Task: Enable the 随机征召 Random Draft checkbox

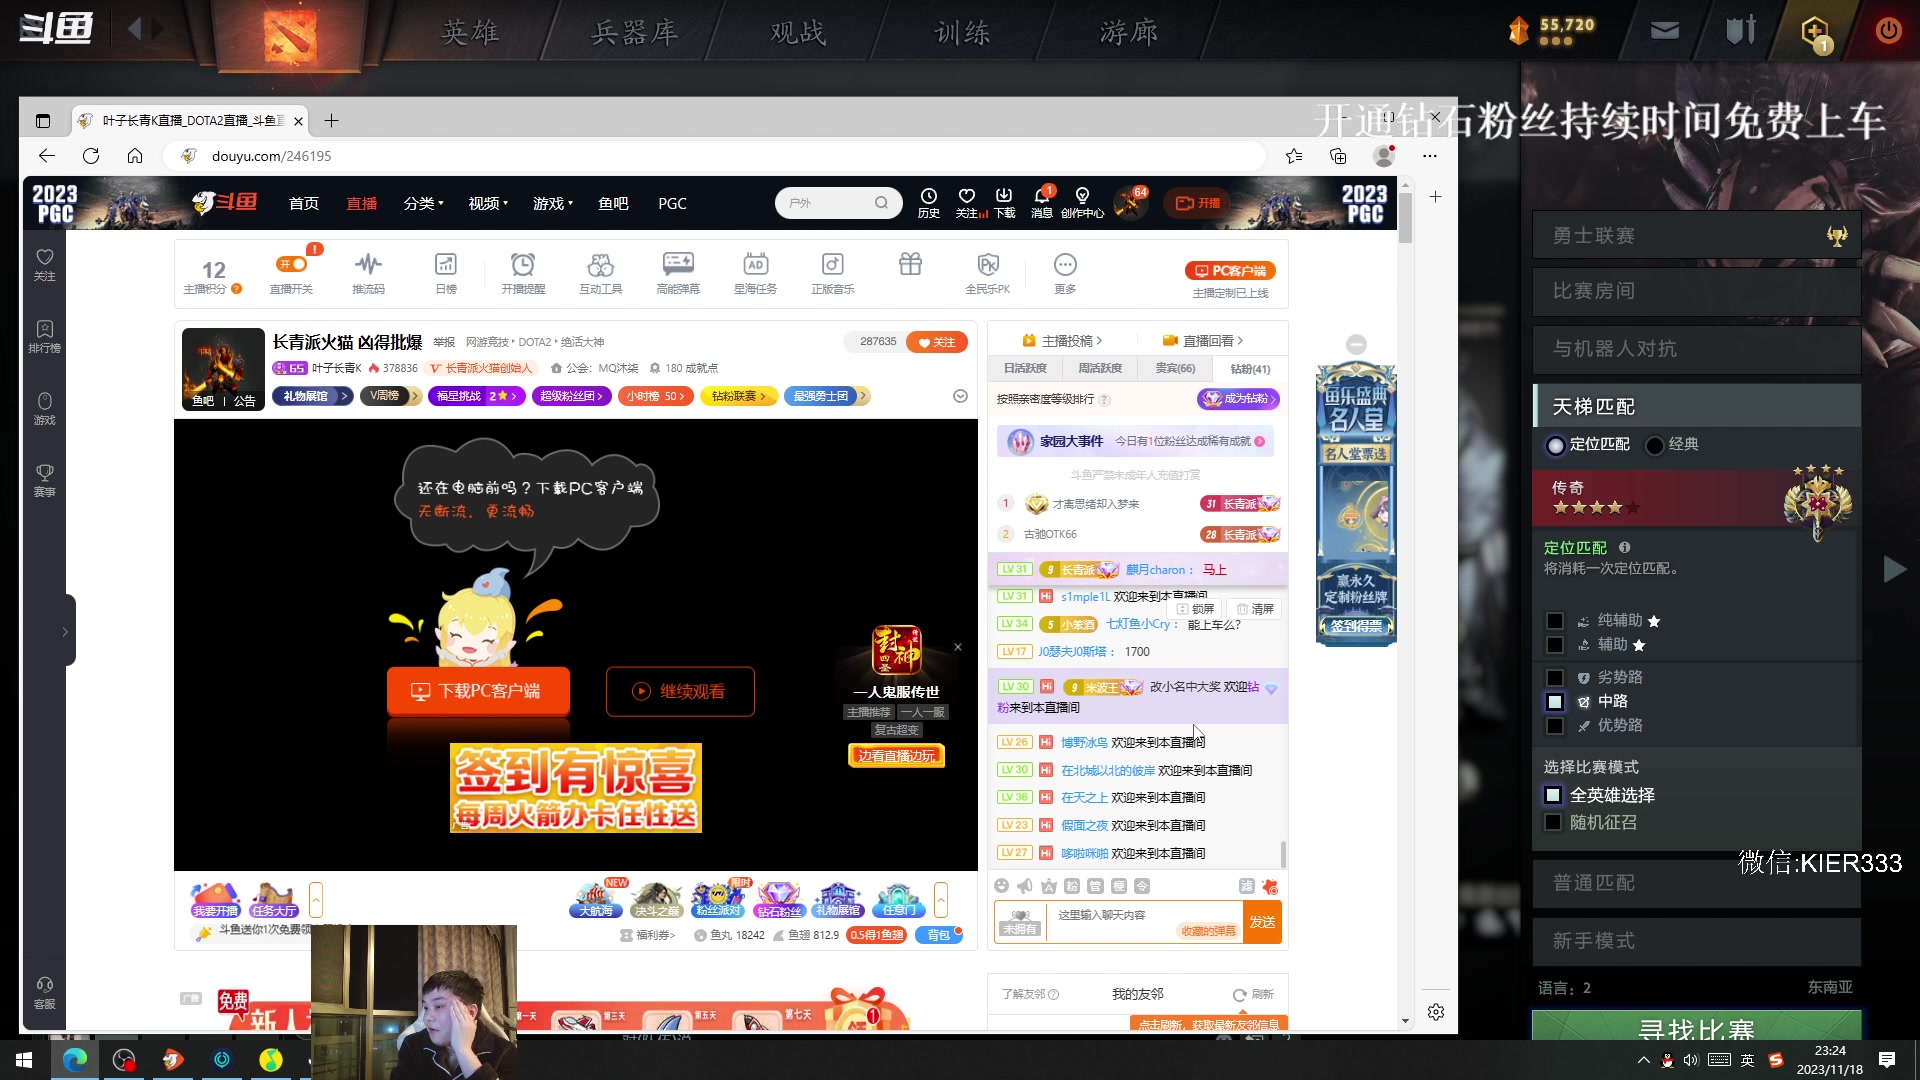Action: [1554, 822]
